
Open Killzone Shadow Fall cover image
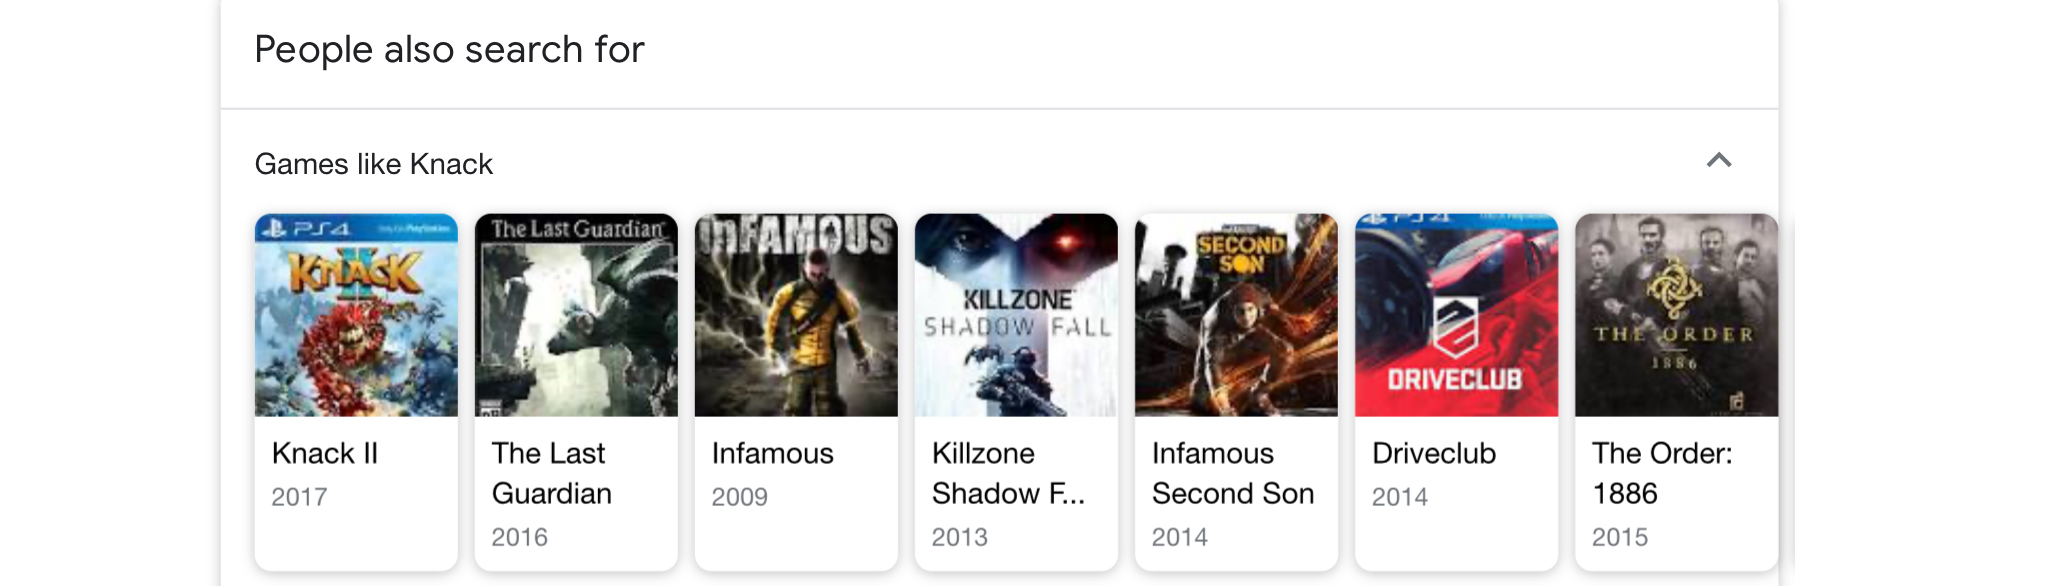tap(1016, 315)
